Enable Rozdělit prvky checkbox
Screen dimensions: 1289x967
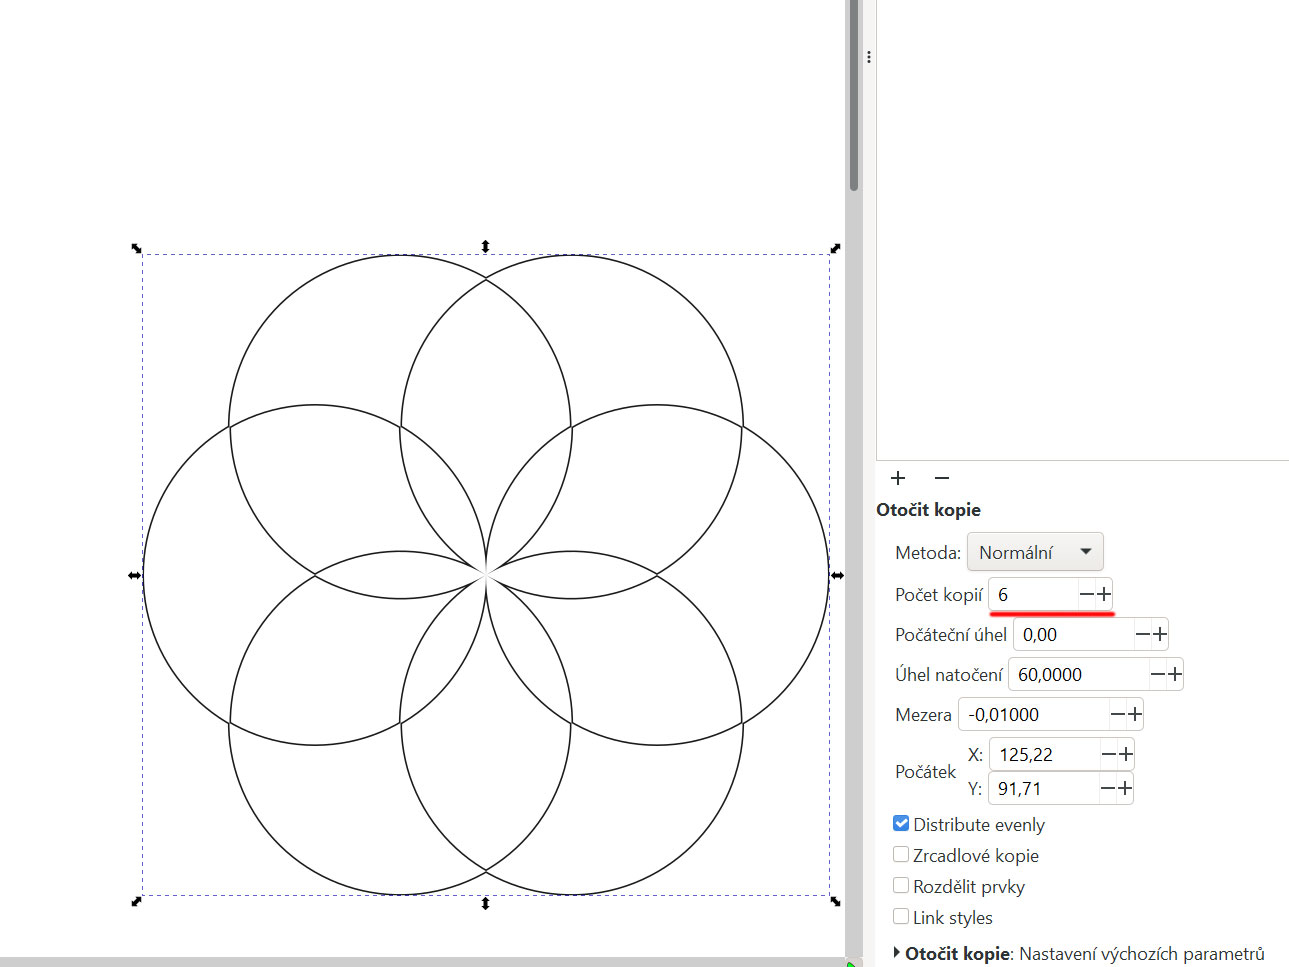pos(901,886)
